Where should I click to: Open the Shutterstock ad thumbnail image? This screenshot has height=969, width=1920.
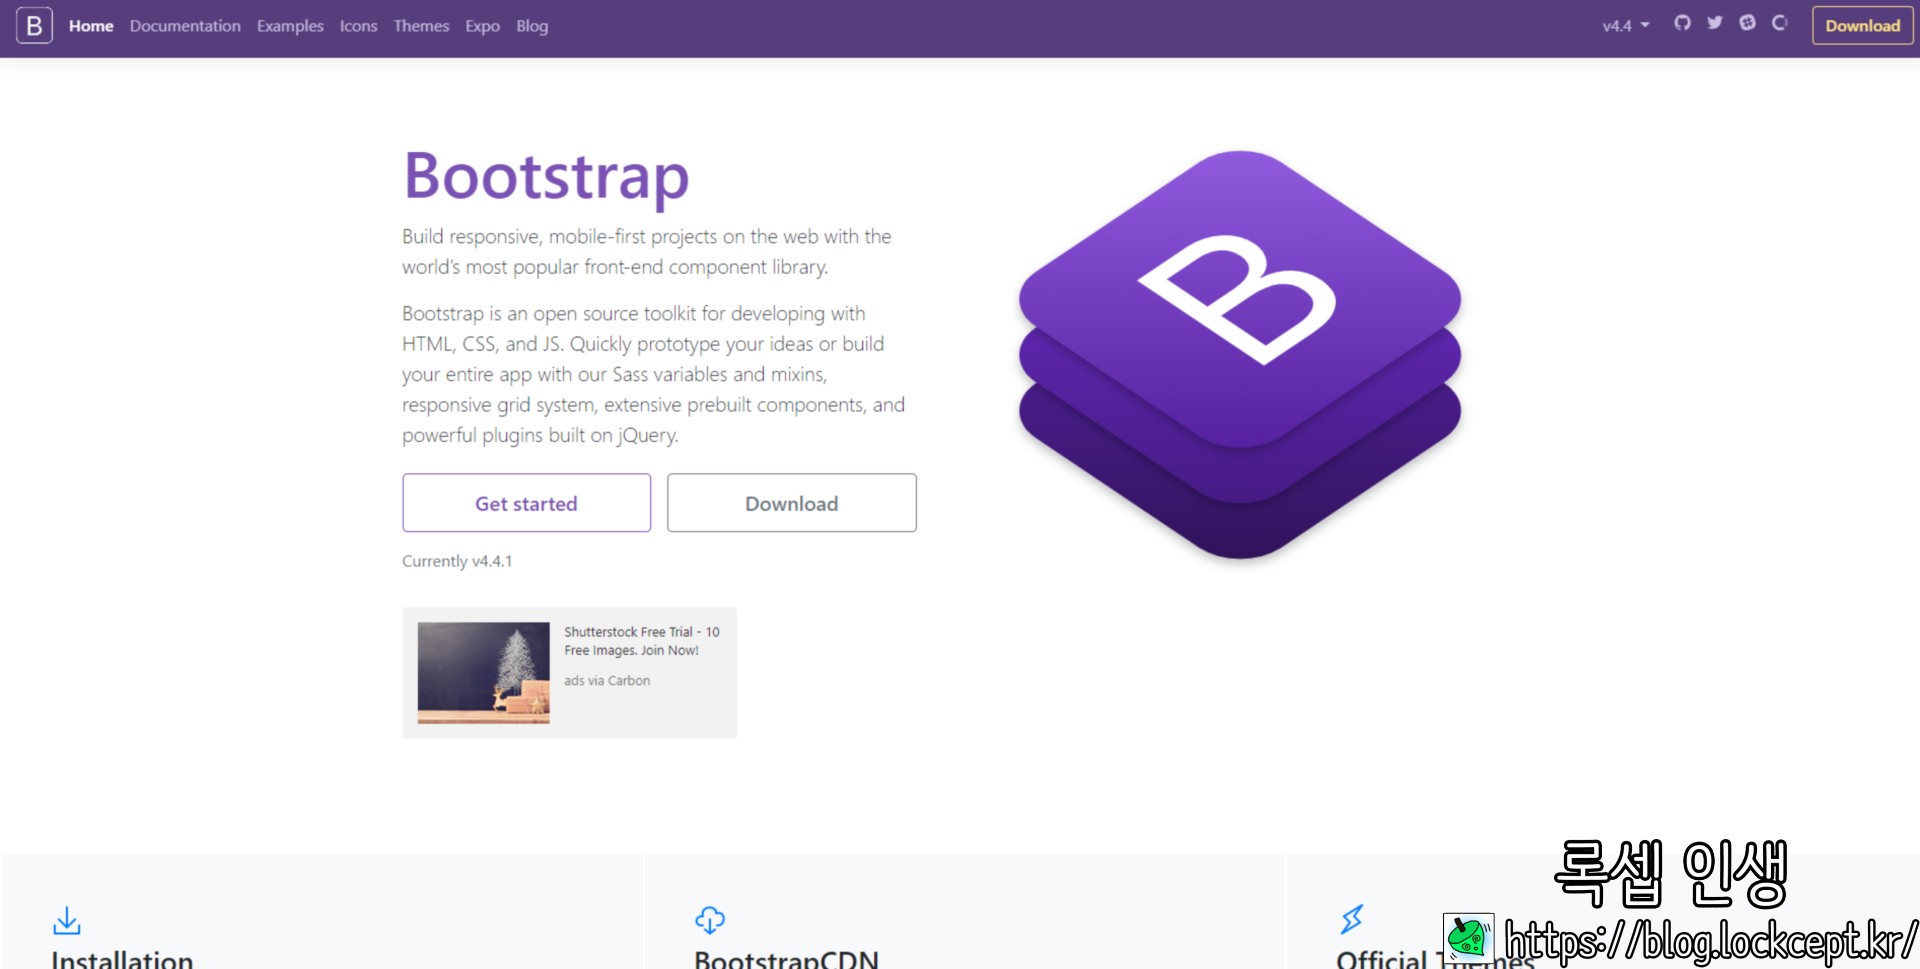tap(483, 673)
